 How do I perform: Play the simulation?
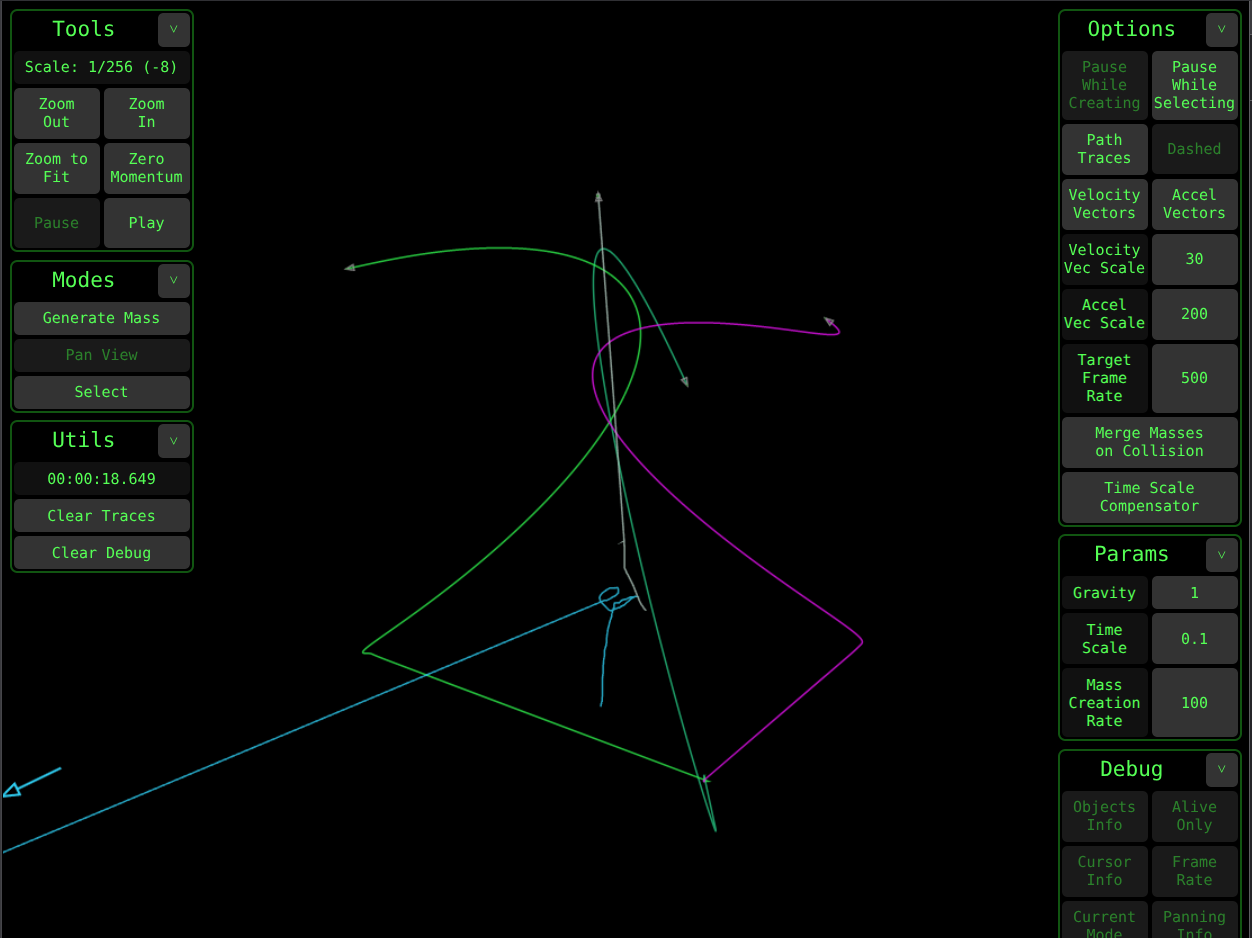click(x=147, y=223)
